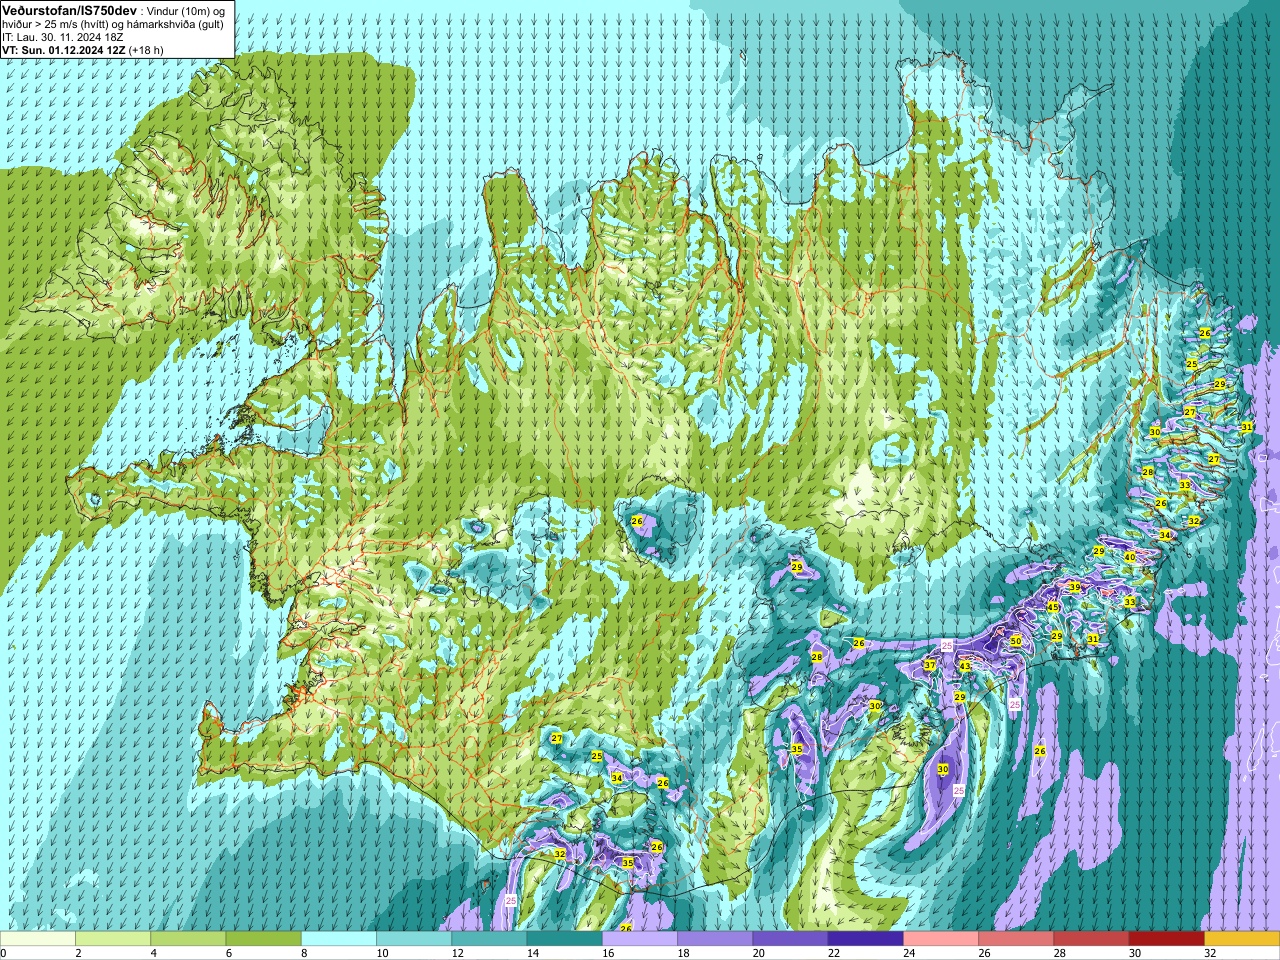The width and height of the screenshot is (1280, 960).
Task: Click the 10–12 m/s turquoise legend swatch
Action: pyautogui.click(x=414, y=939)
